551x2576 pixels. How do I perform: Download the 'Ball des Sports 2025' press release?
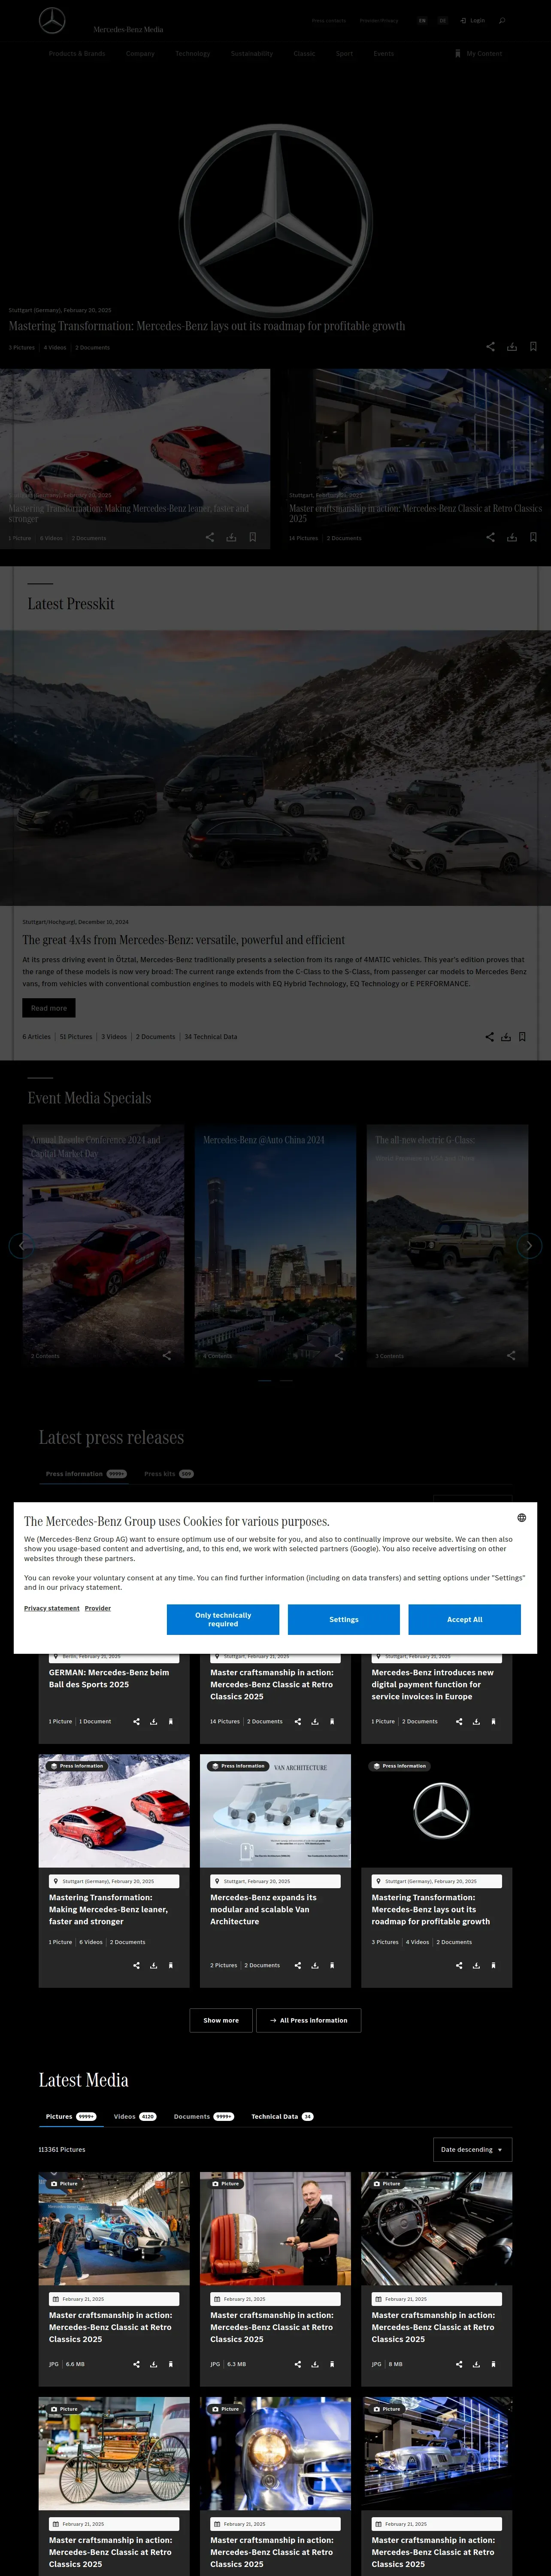(153, 1721)
